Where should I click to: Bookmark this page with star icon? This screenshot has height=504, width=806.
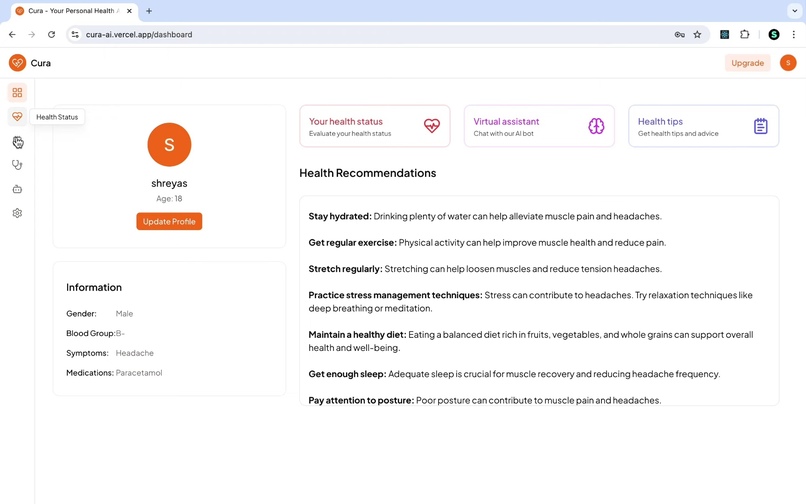tap(697, 34)
